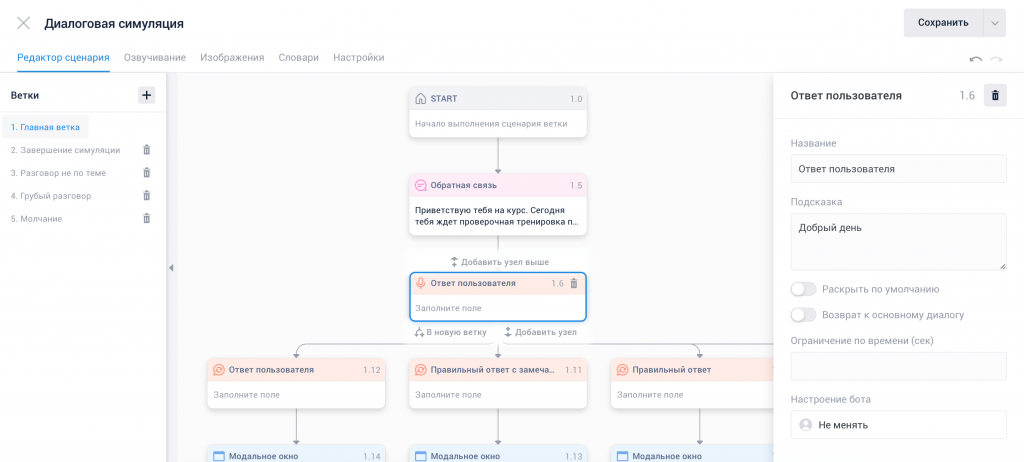Open the «Словари» tab
This screenshot has width=1024, height=462.
[x=298, y=58]
